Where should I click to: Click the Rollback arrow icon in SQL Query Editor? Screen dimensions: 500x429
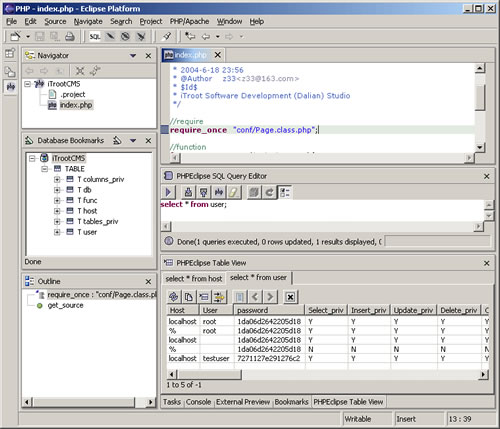(269, 192)
